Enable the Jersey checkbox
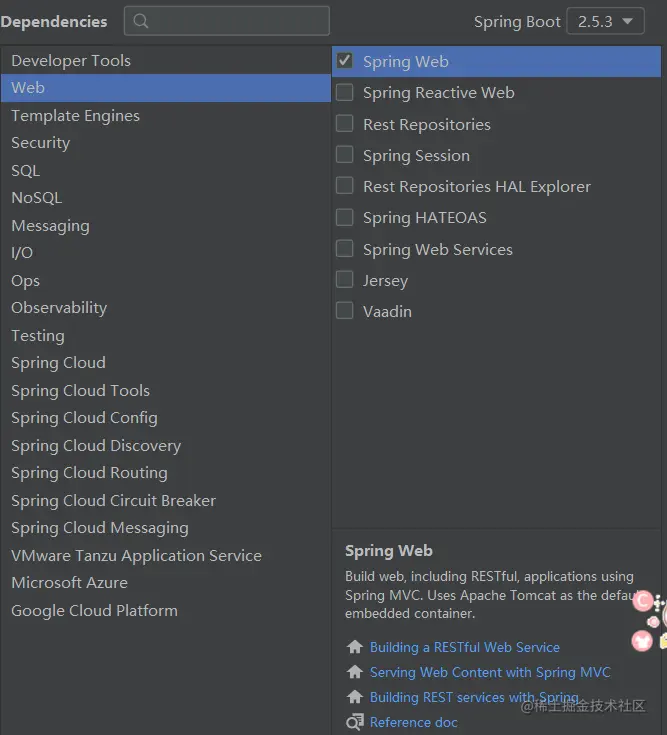This screenshot has height=735, width=667. pyautogui.click(x=345, y=280)
